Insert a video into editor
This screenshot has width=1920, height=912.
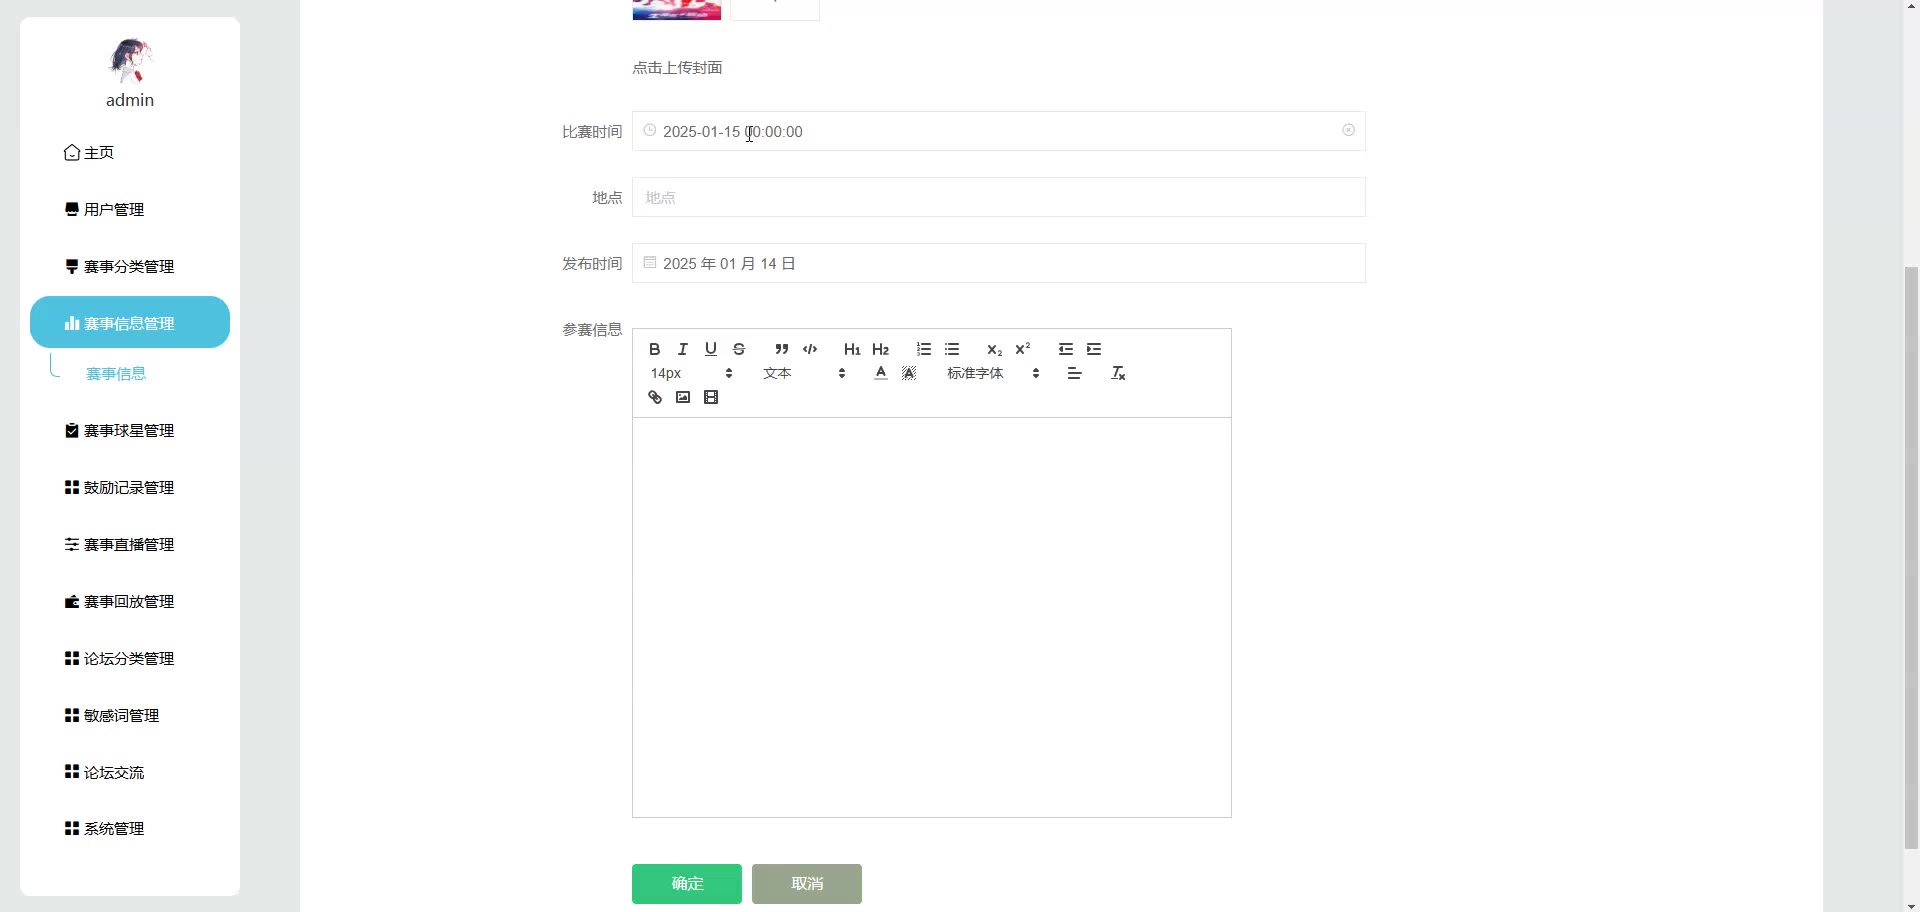pos(711,397)
